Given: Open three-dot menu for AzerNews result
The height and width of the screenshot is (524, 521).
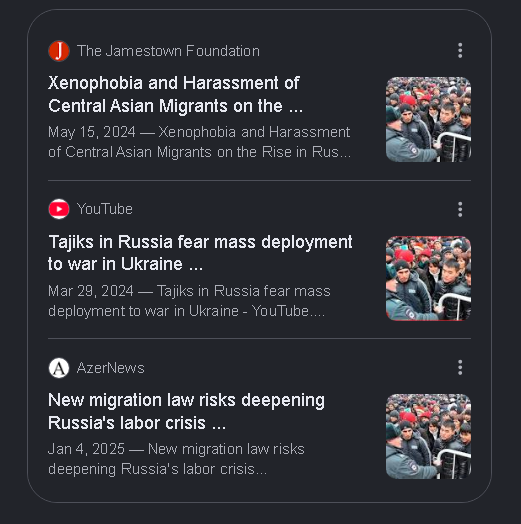Looking at the screenshot, I should [460, 368].
